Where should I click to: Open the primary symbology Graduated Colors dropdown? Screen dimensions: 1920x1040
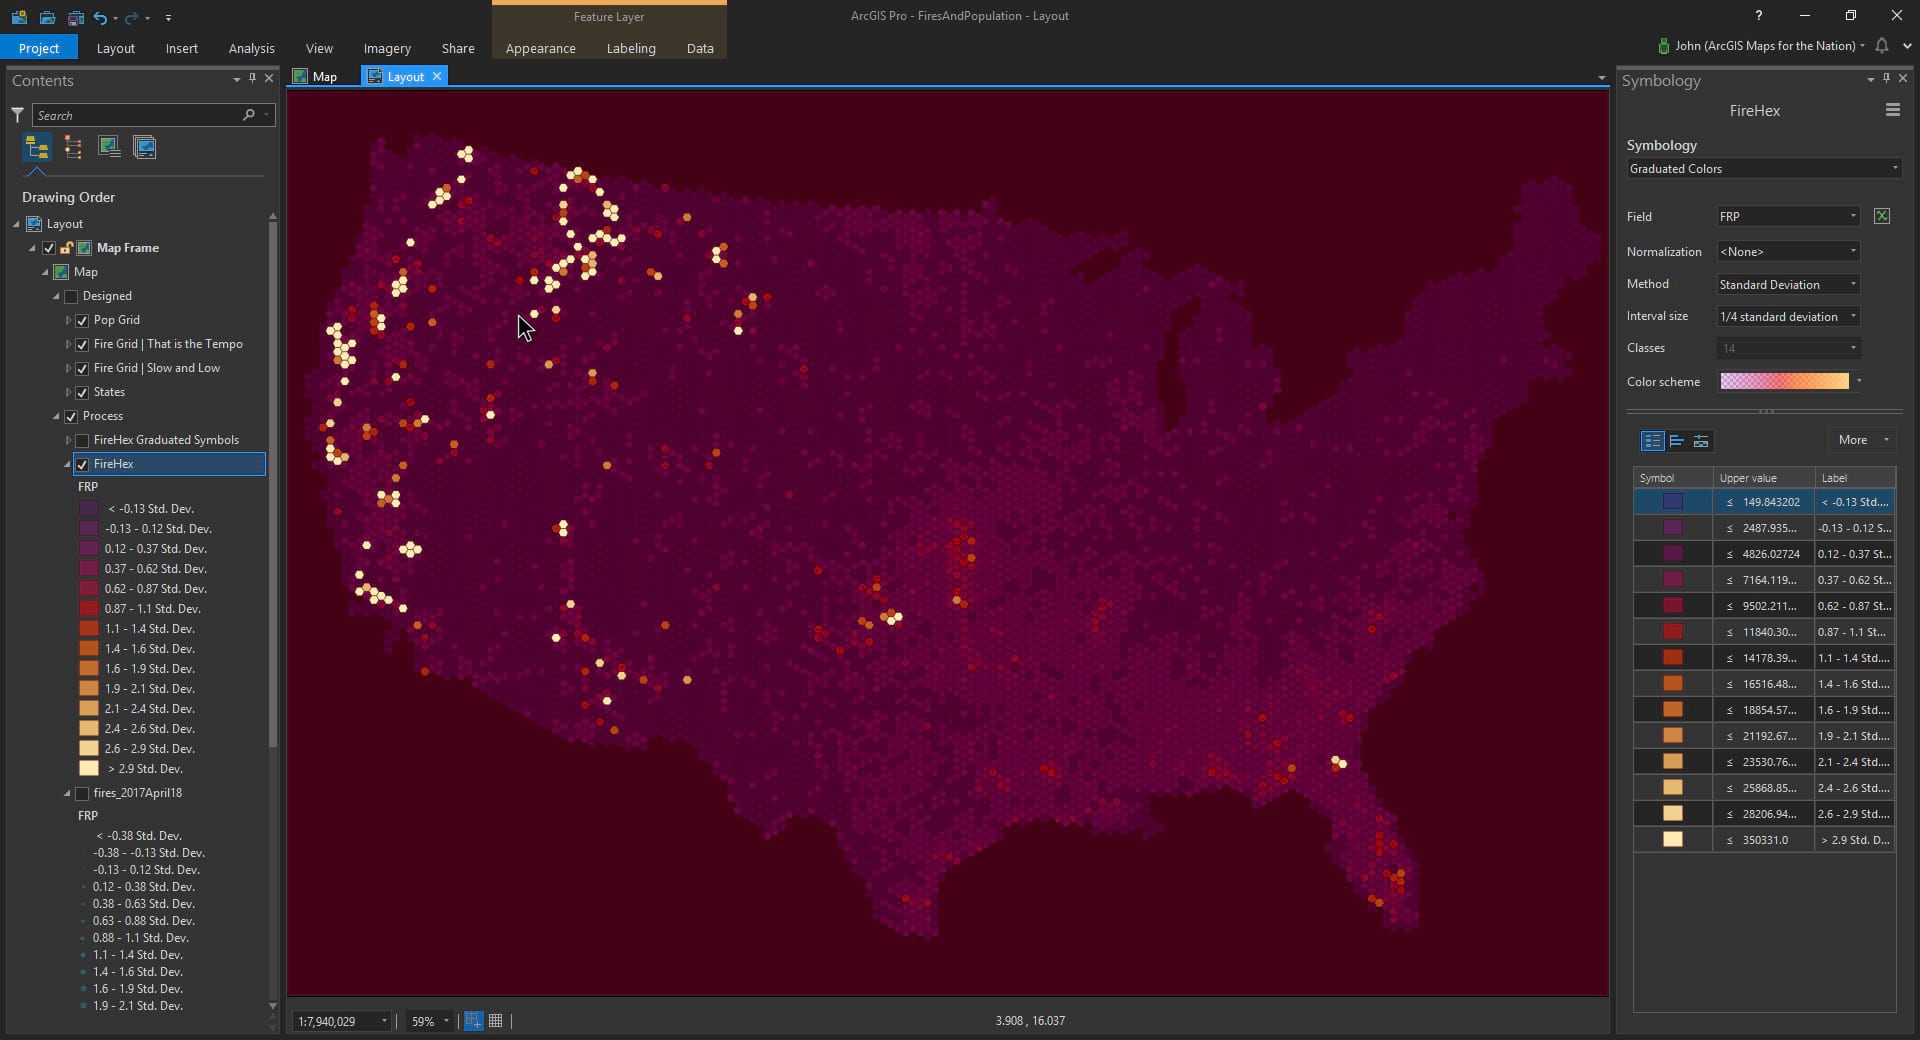tap(1763, 169)
